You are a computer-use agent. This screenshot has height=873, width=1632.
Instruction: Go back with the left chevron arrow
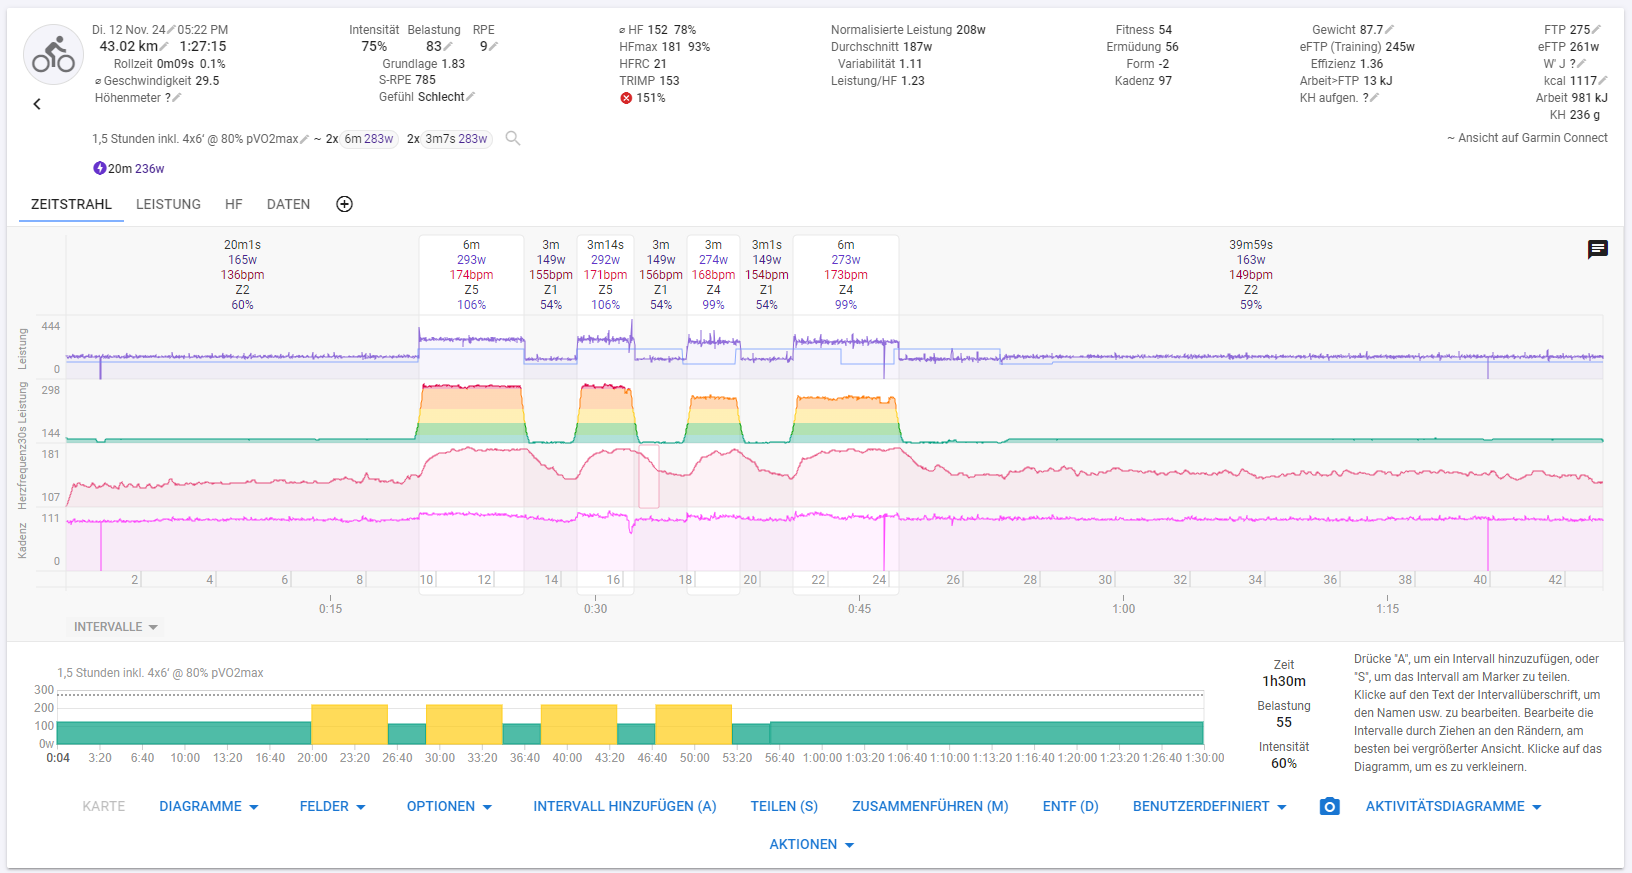(x=37, y=104)
